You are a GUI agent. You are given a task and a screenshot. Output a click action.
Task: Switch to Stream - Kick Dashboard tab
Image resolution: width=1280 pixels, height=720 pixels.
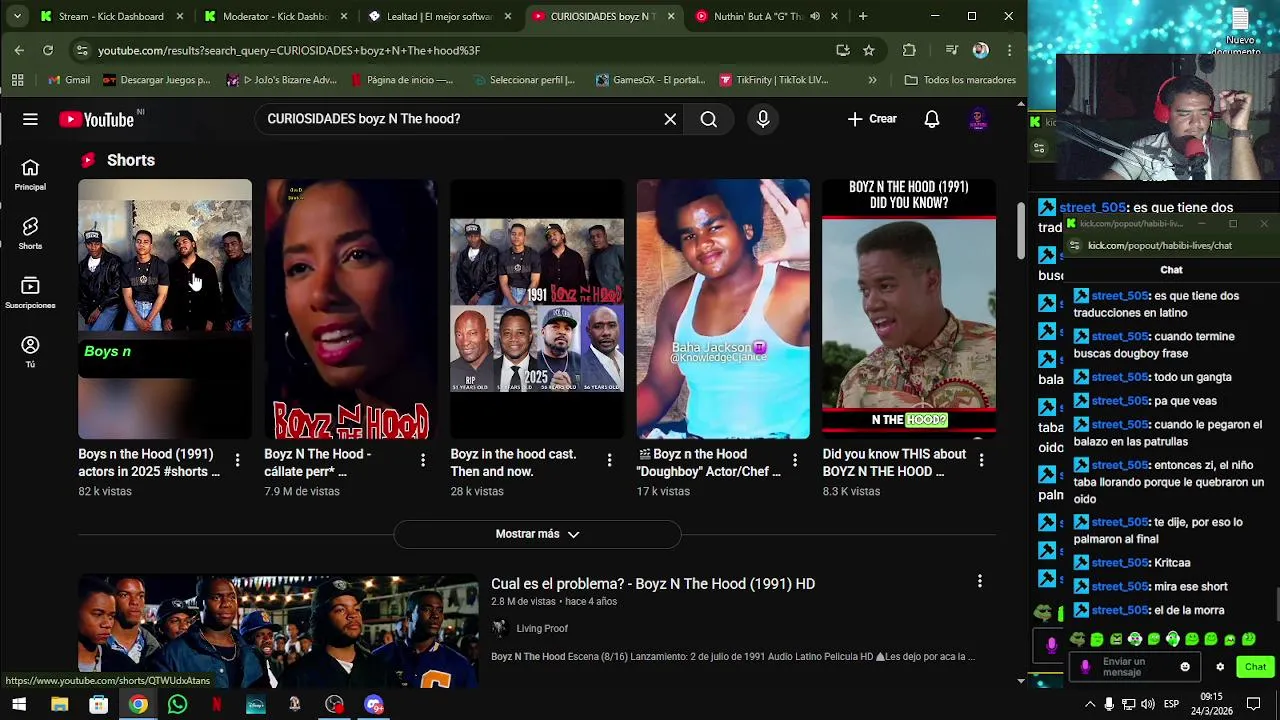click(111, 16)
